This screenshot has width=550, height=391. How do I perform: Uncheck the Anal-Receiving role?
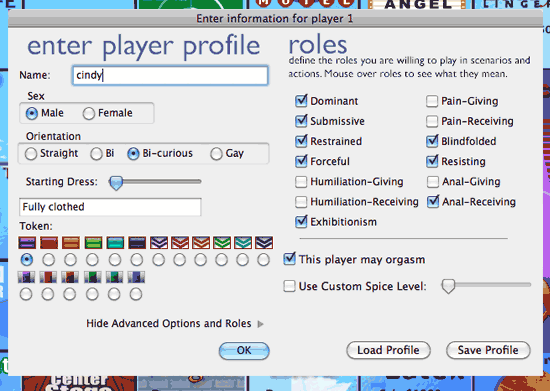(x=433, y=201)
